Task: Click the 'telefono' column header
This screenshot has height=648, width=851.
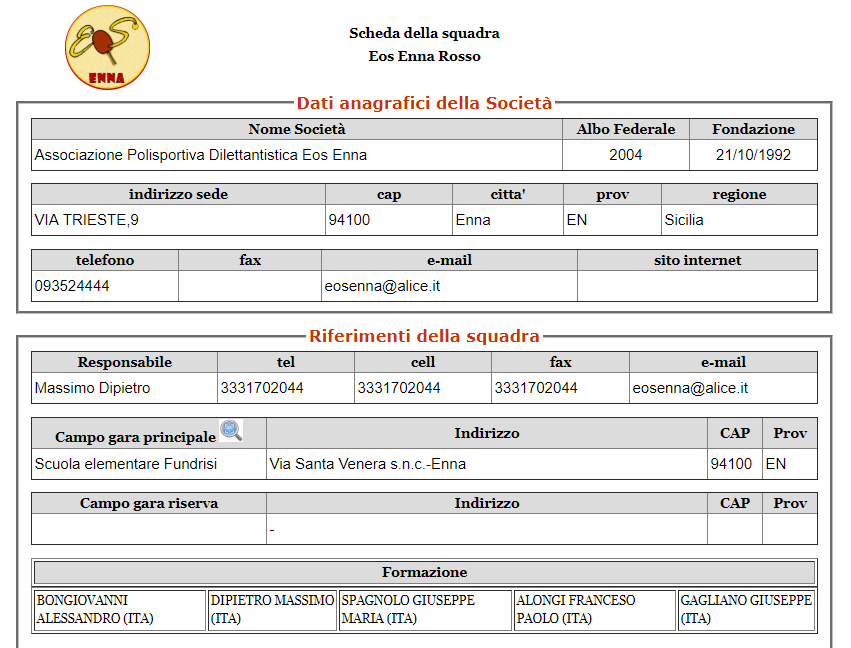Action: (x=105, y=261)
